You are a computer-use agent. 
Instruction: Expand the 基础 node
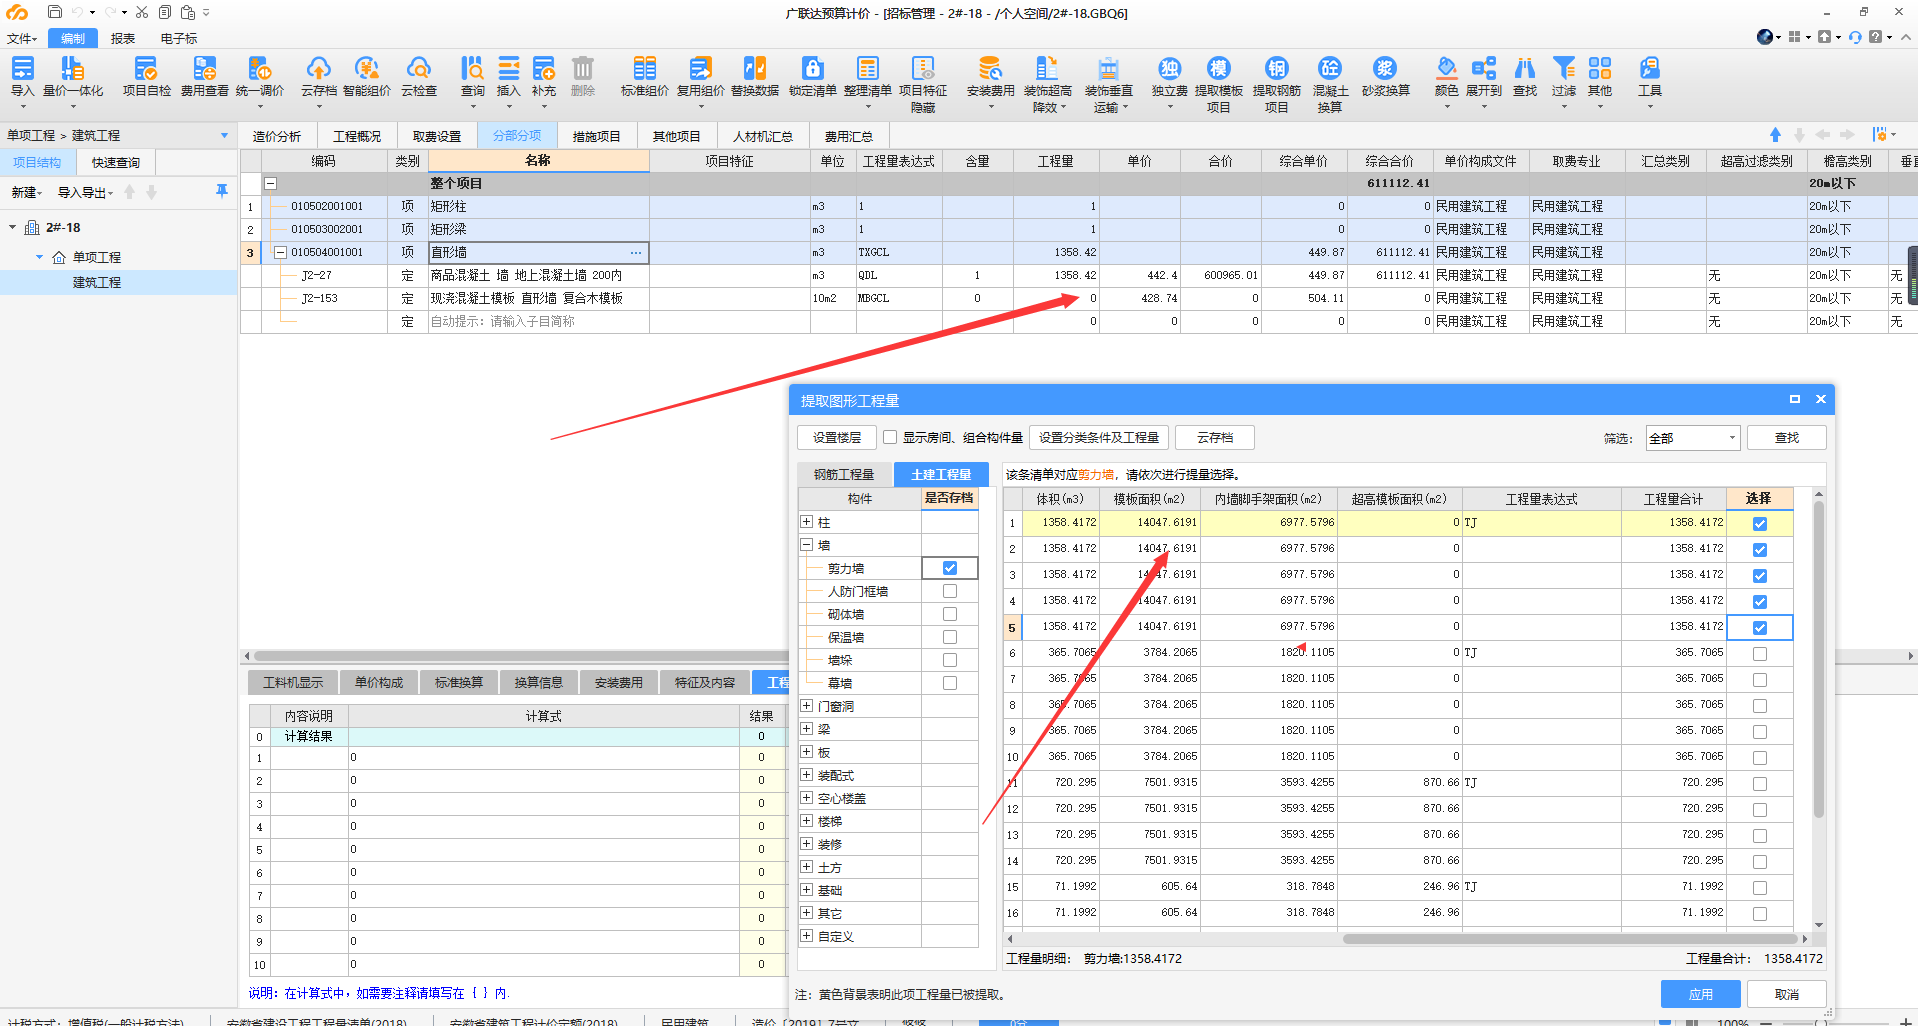click(x=807, y=890)
